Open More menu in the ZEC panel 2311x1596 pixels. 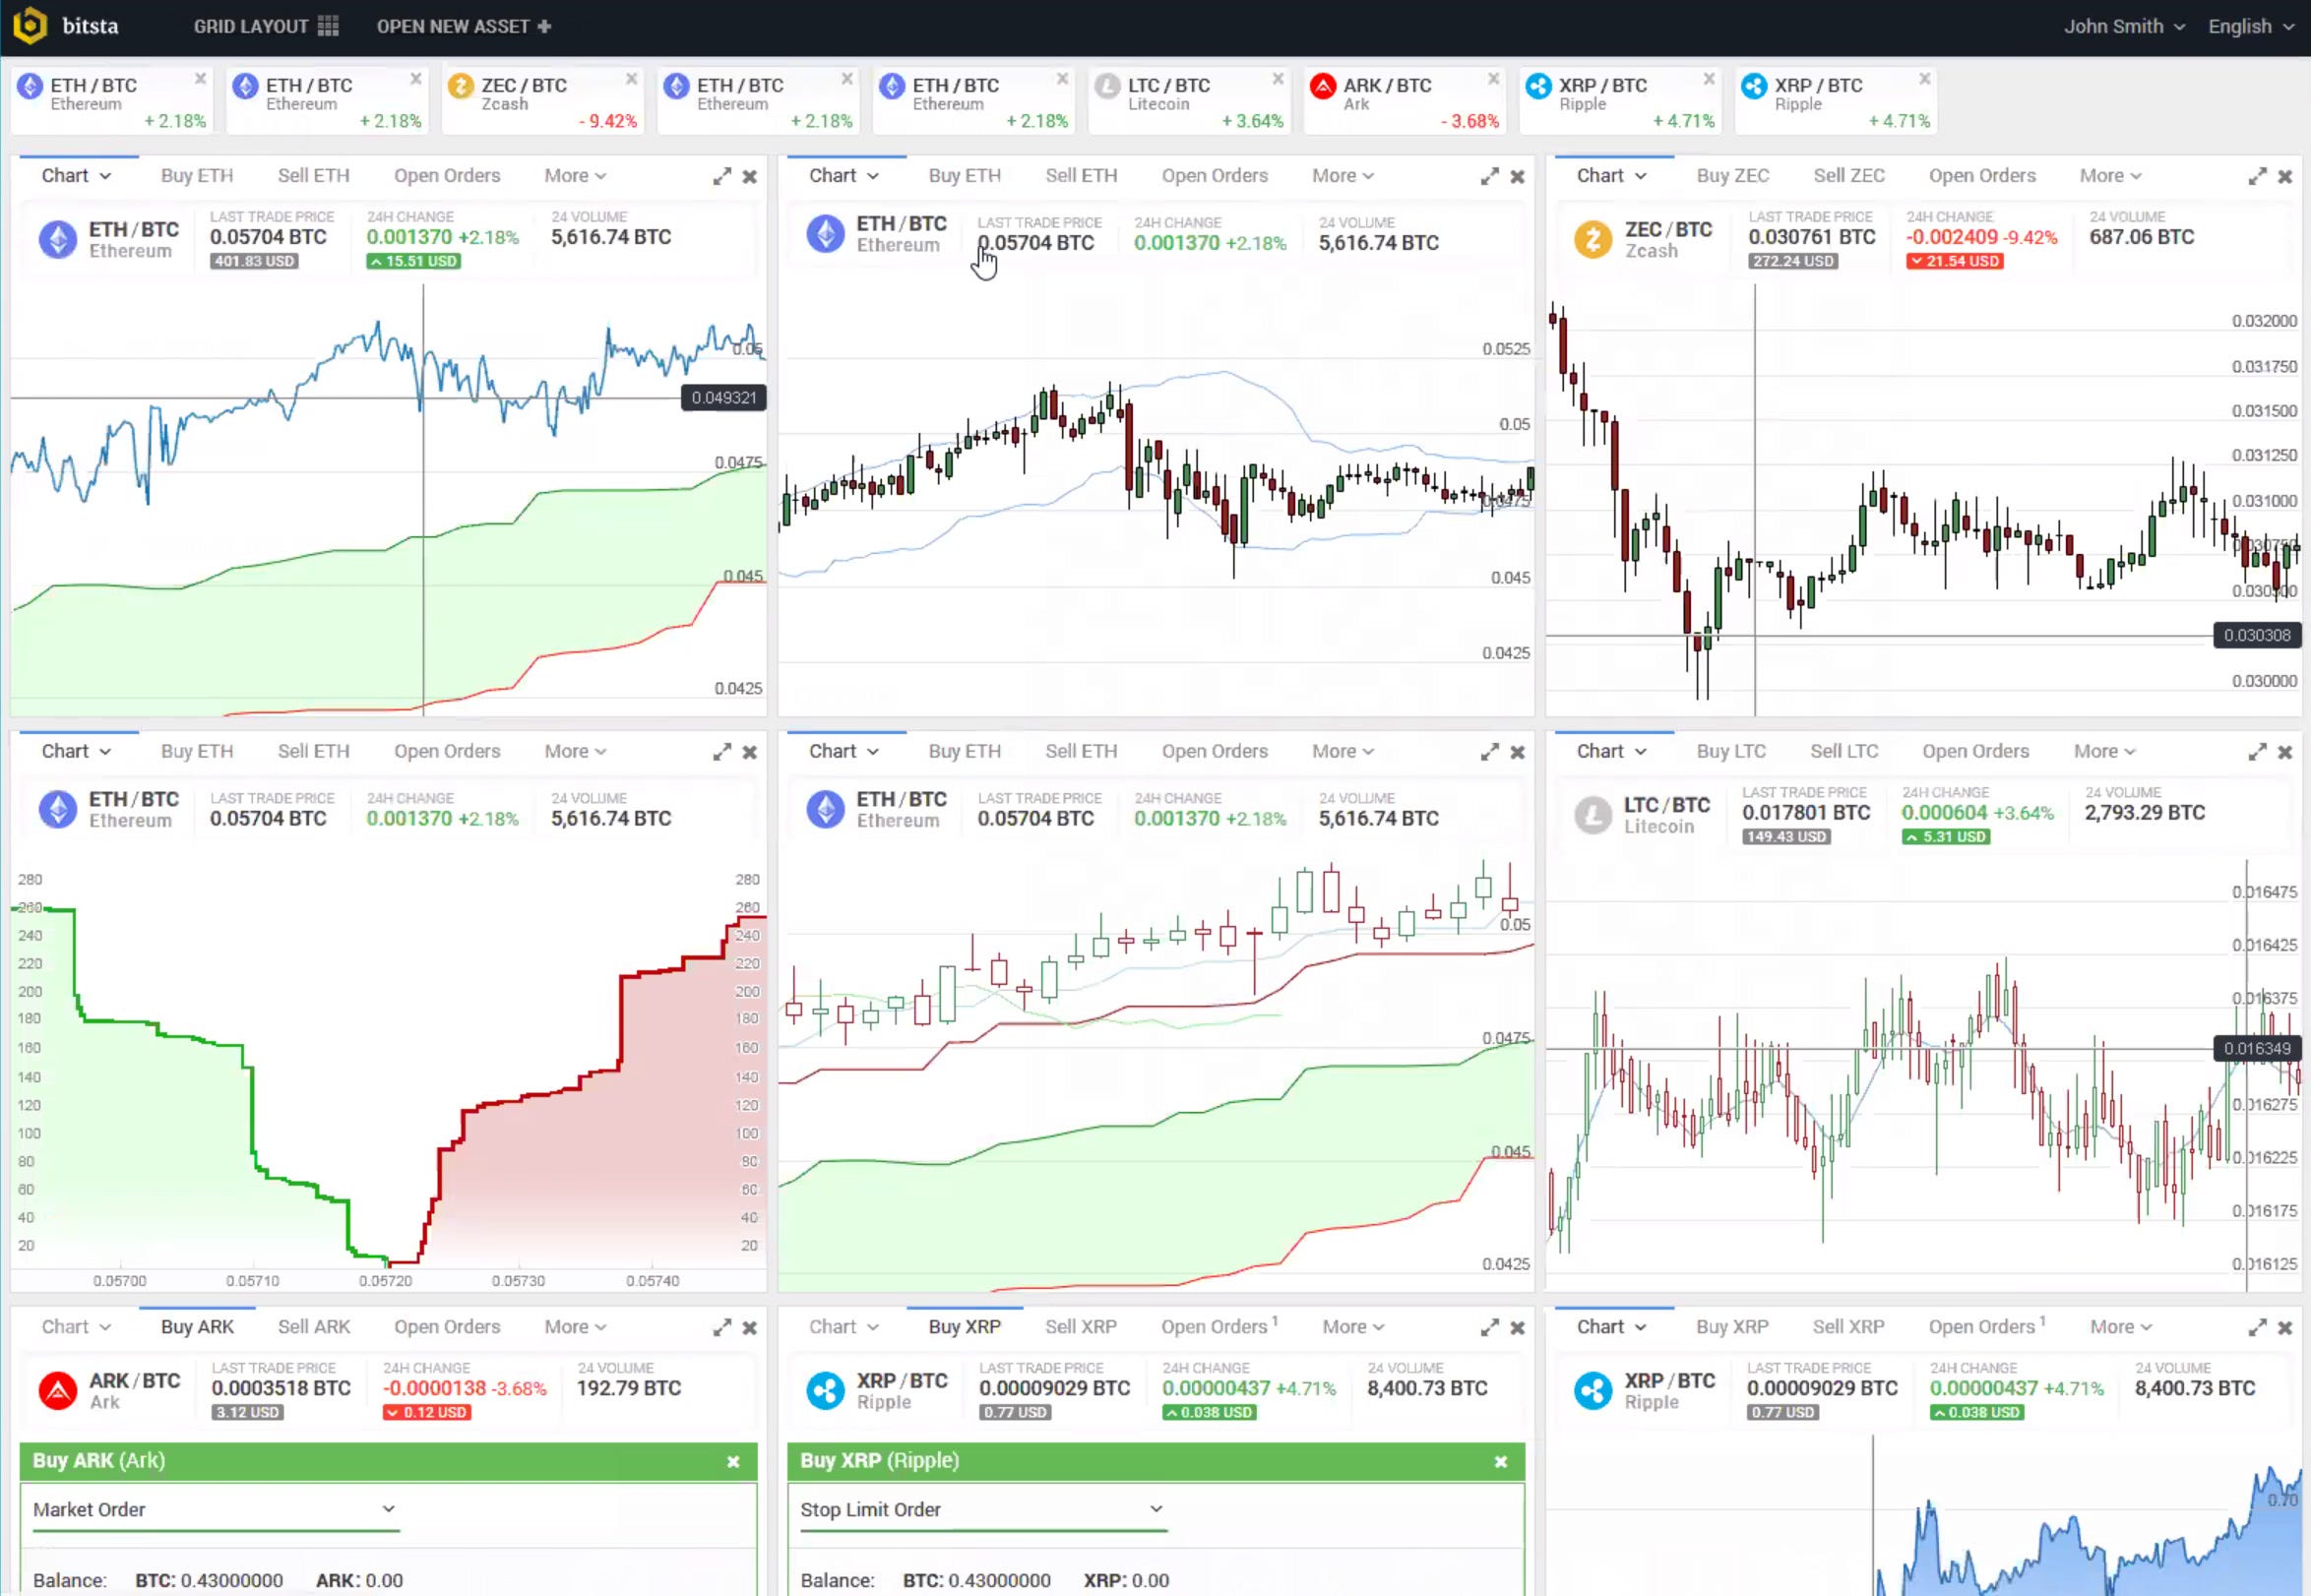[2110, 176]
